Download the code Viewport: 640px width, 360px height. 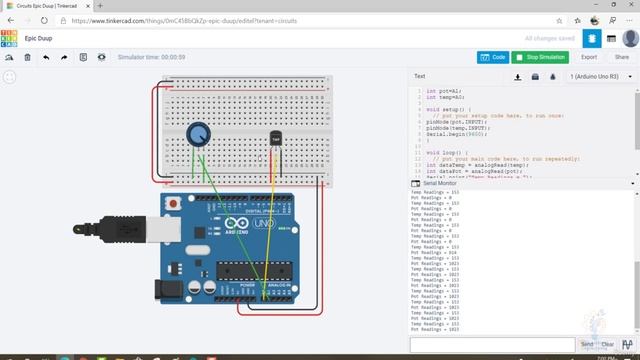tap(518, 77)
